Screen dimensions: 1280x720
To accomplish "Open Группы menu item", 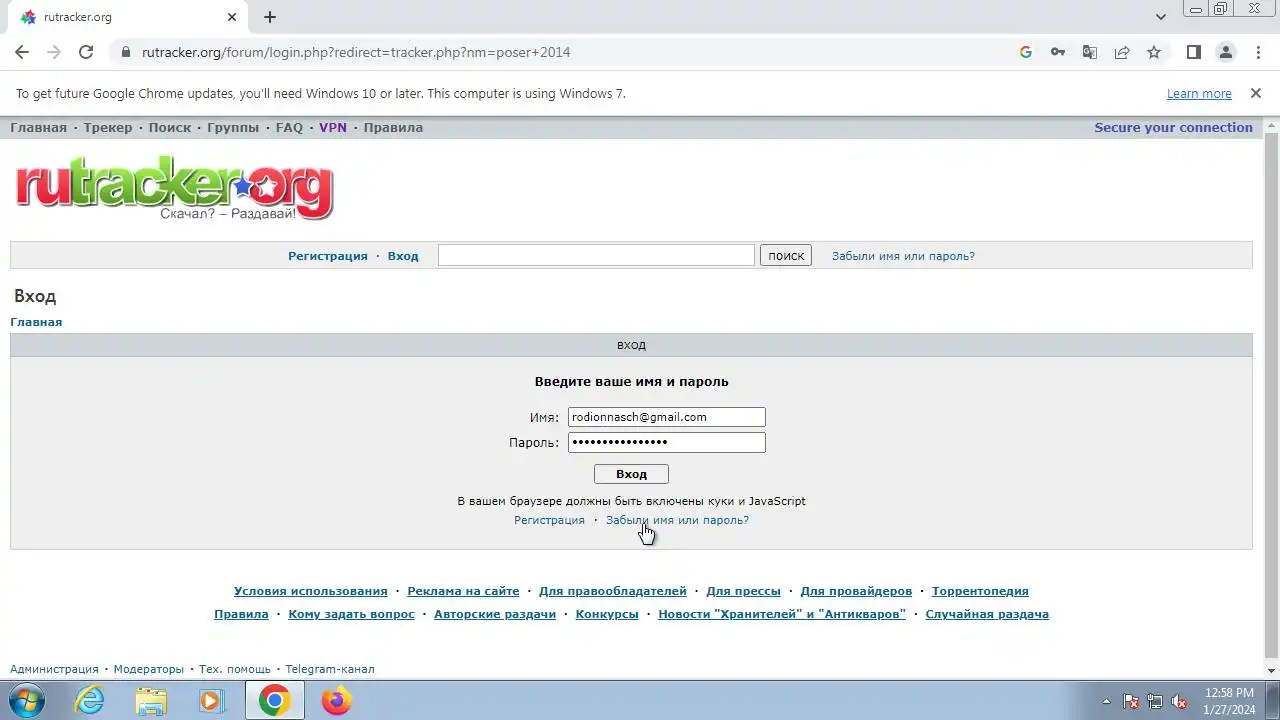I will click(x=233, y=127).
